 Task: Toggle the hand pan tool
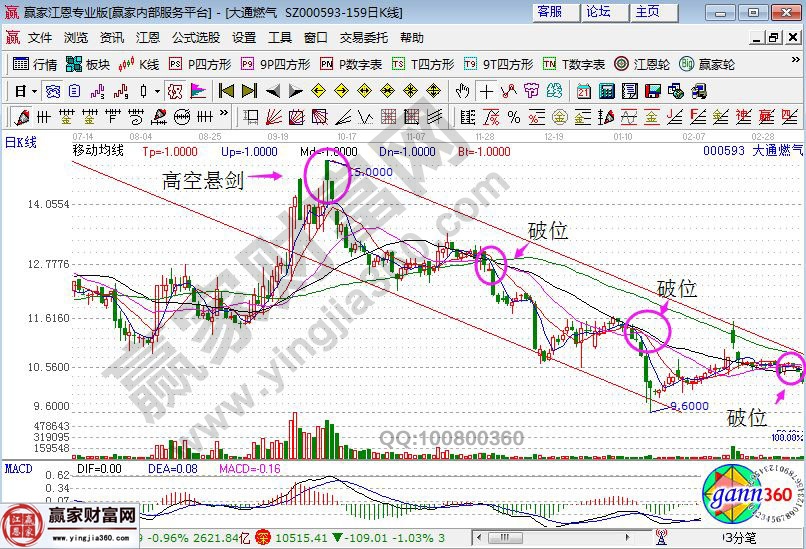click(462, 91)
